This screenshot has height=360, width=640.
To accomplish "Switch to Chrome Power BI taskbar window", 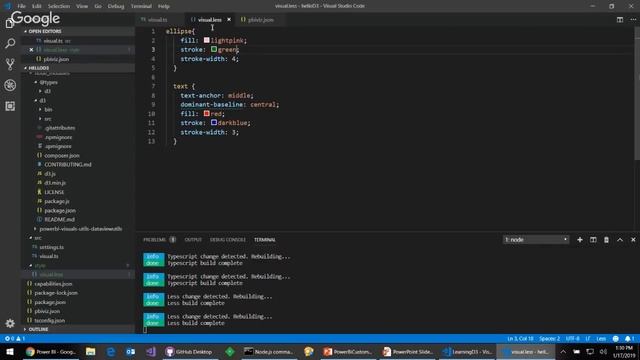I will click(50, 351).
